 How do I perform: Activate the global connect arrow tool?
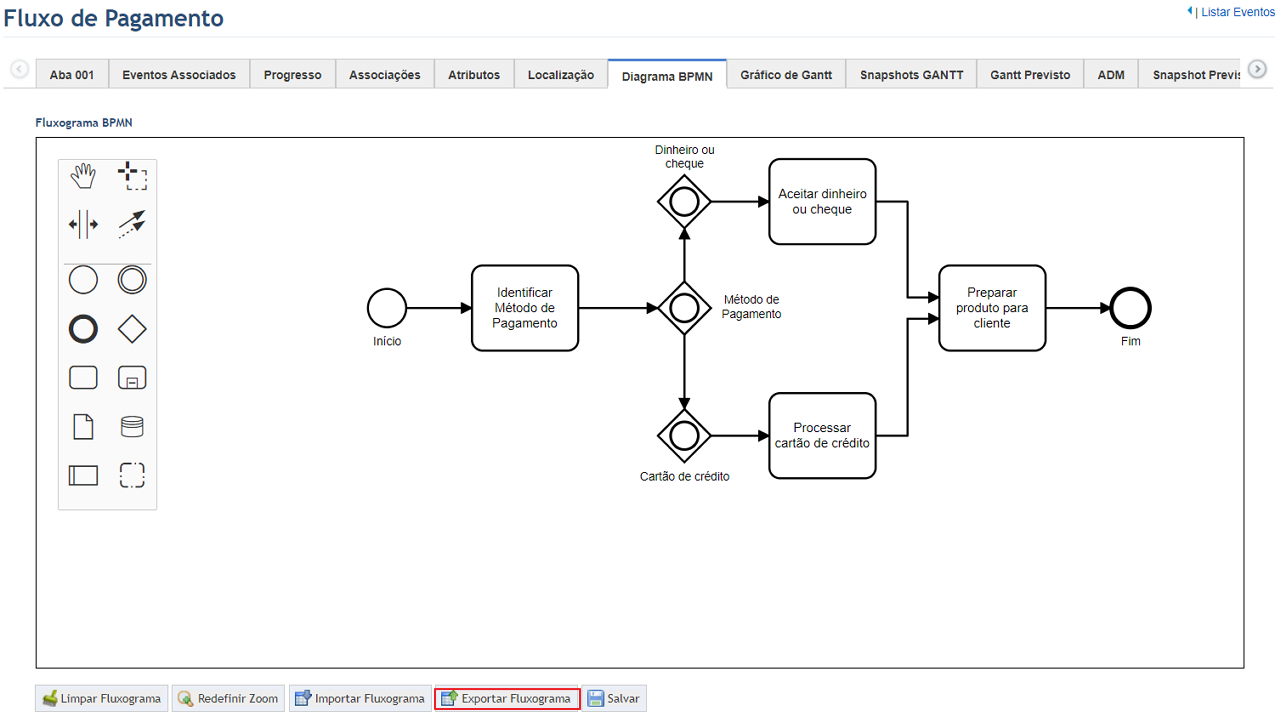(132, 224)
